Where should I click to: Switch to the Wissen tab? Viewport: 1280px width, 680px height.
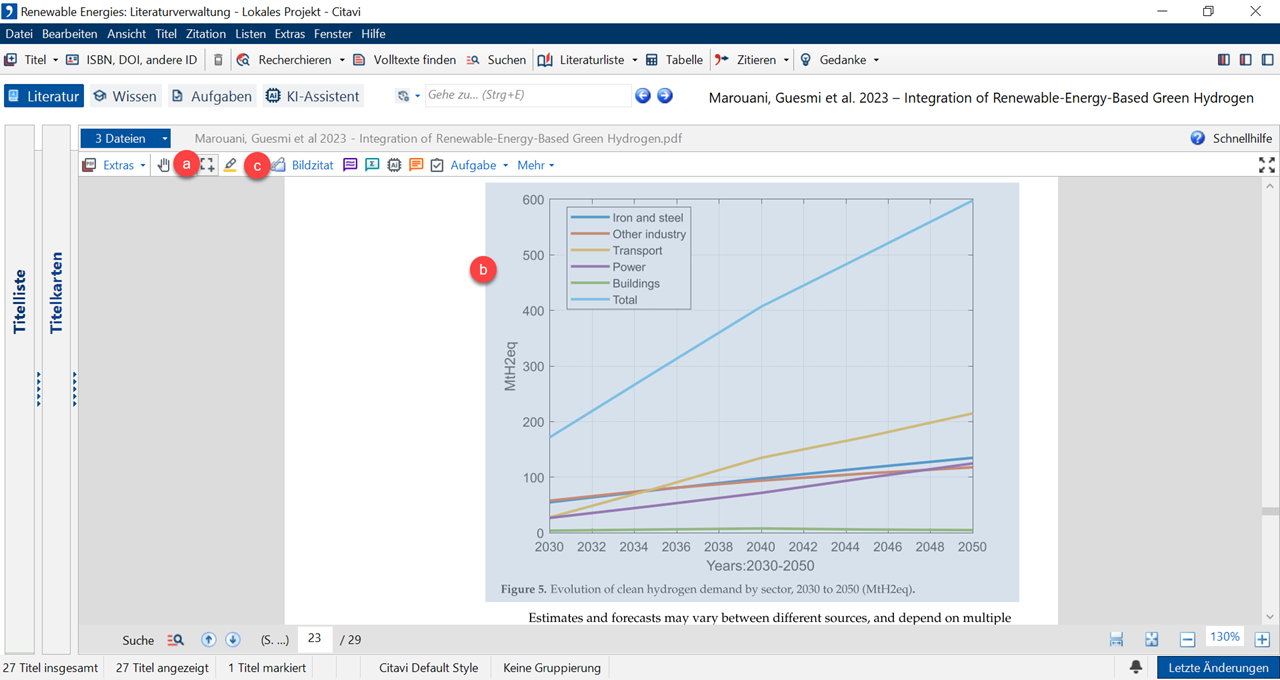point(125,96)
